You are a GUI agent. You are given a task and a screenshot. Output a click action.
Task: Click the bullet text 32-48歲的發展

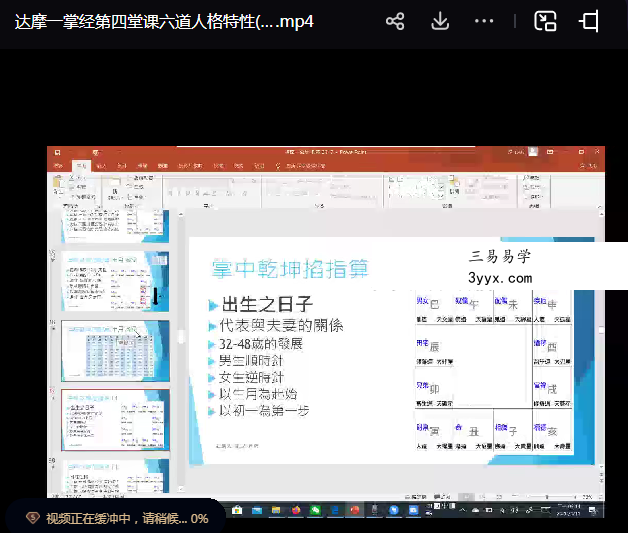[260, 344]
